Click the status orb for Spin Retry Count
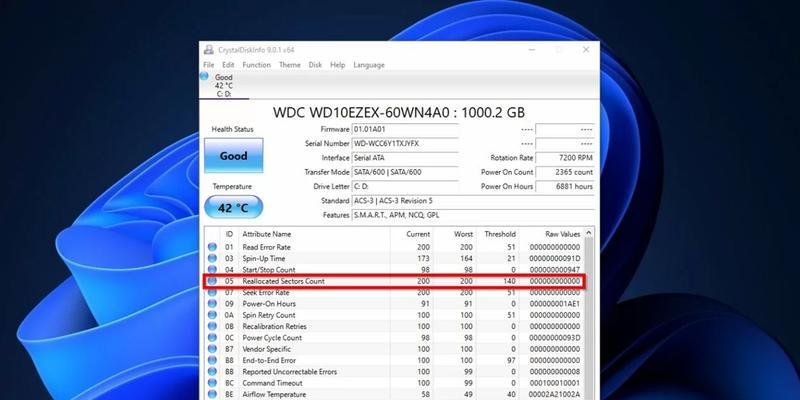The height and width of the screenshot is (400, 800). pyautogui.click(x=212, y=315)
